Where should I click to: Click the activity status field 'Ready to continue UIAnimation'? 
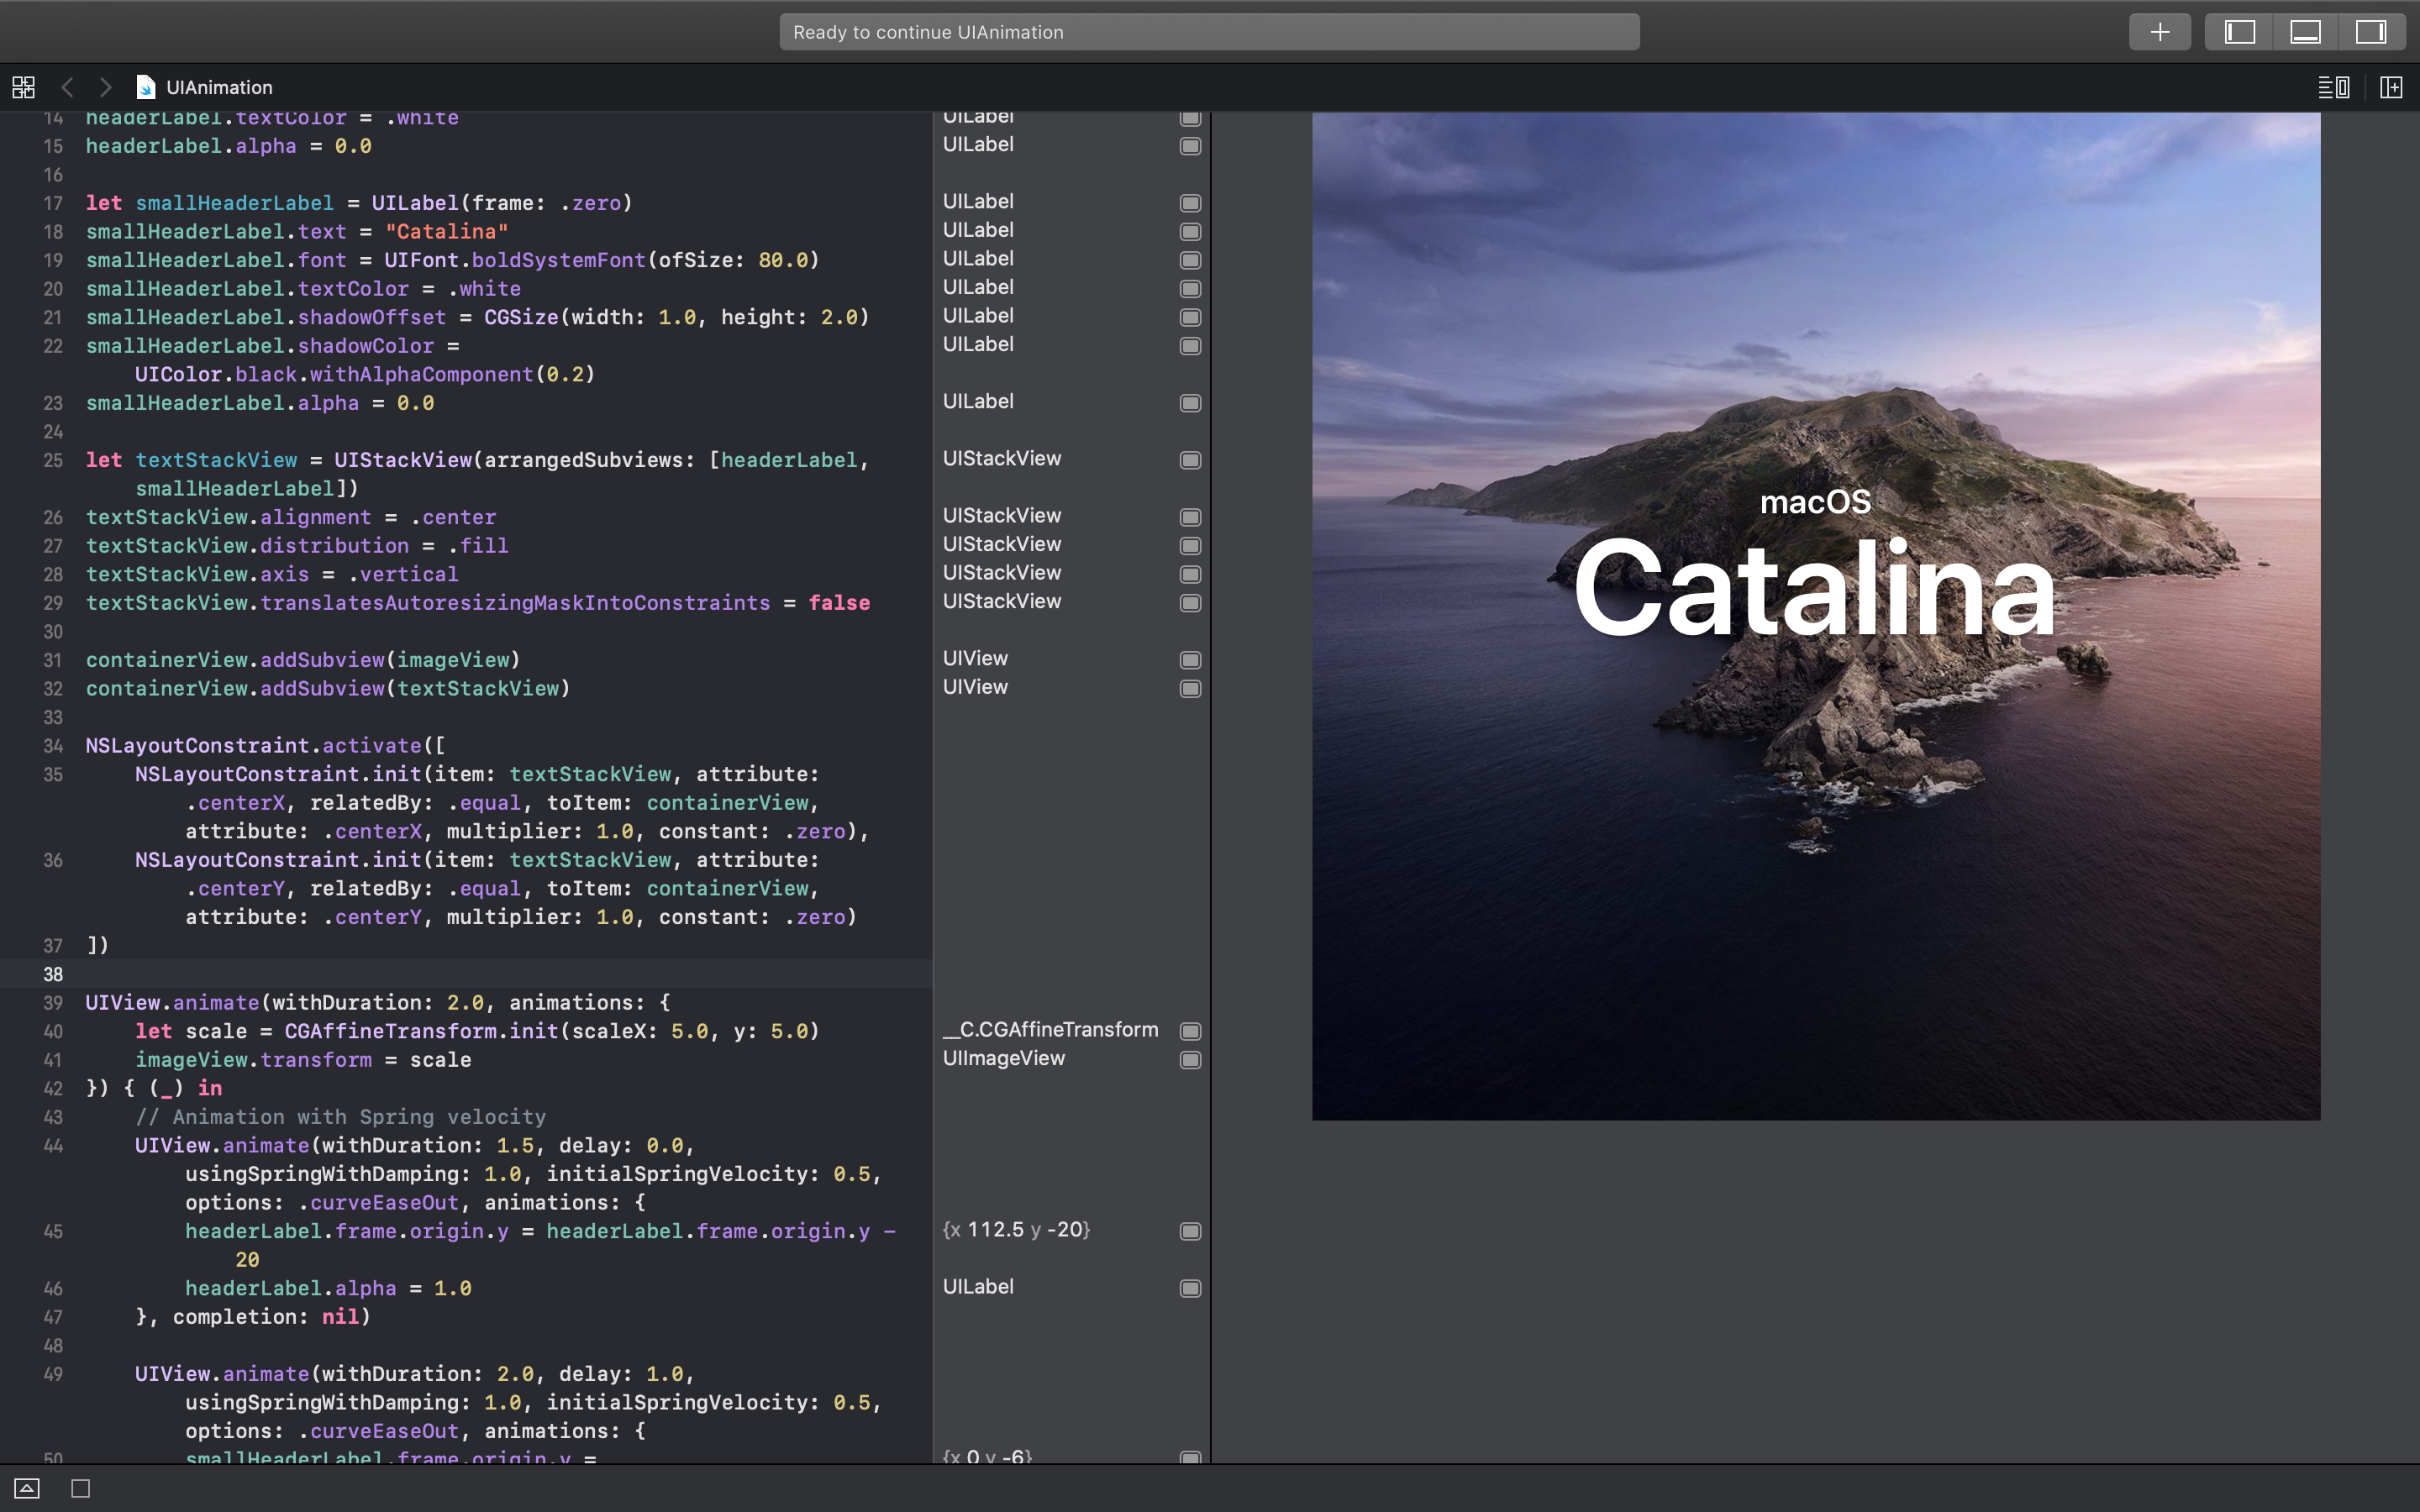pyautogui.click(x=1209, y=32)
